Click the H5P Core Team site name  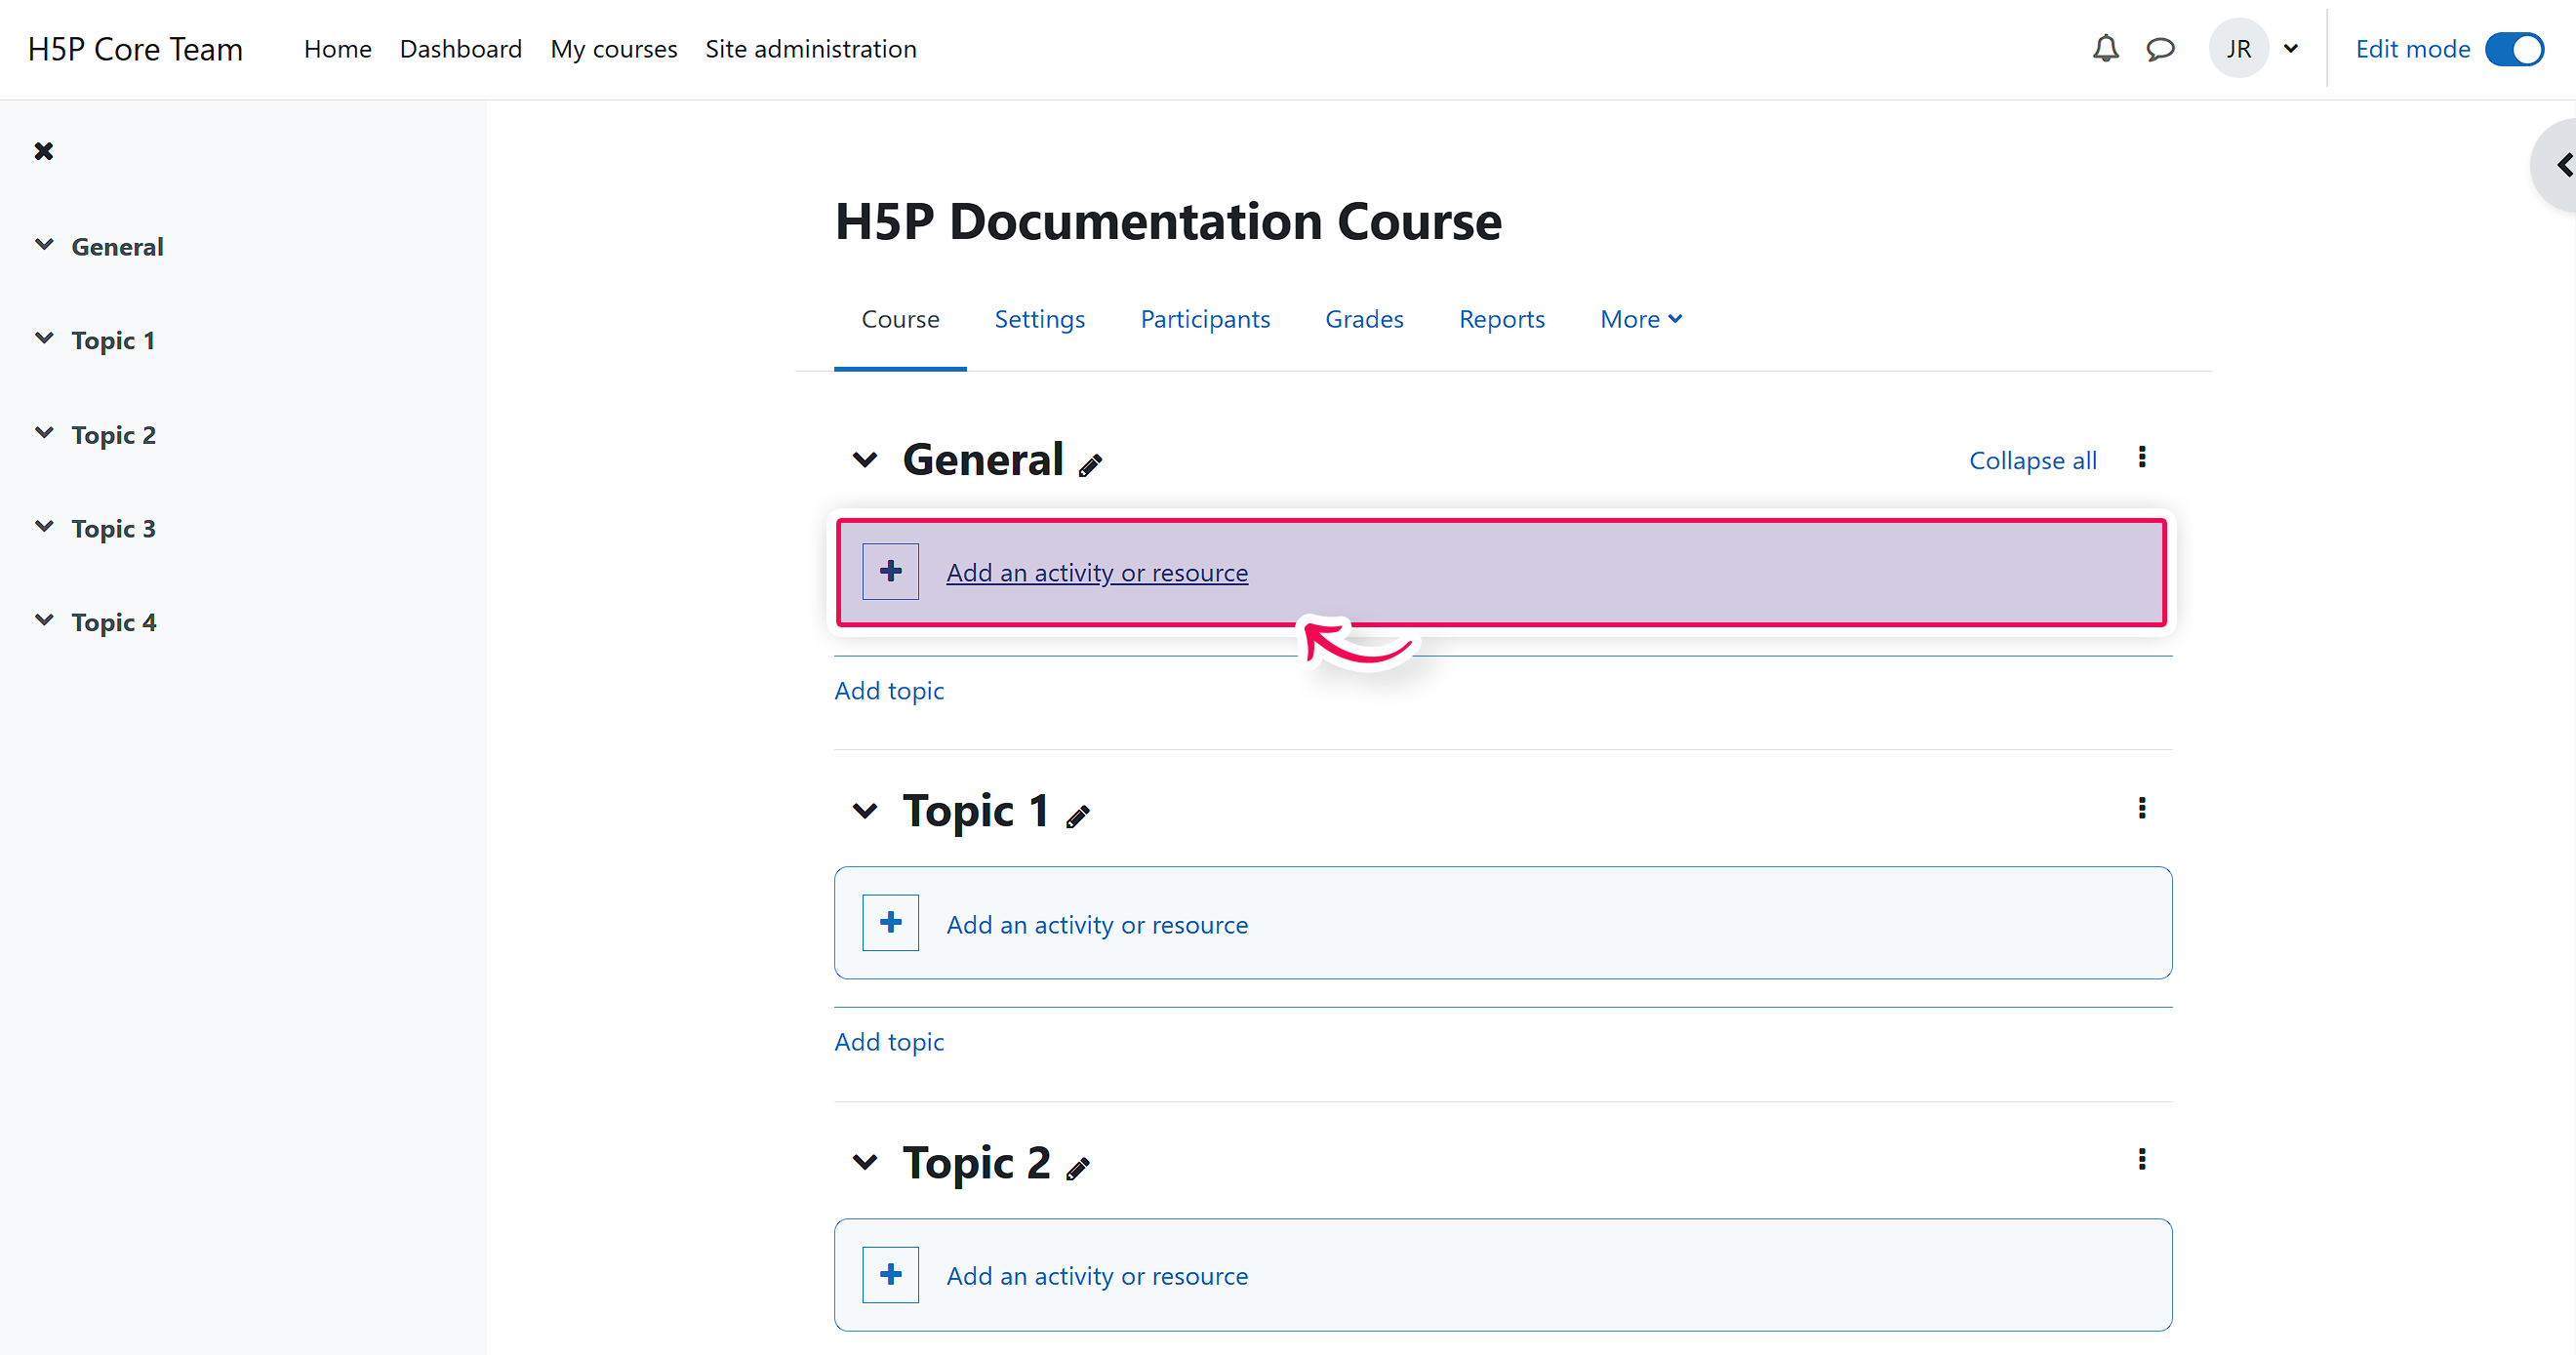pos(135,49)
